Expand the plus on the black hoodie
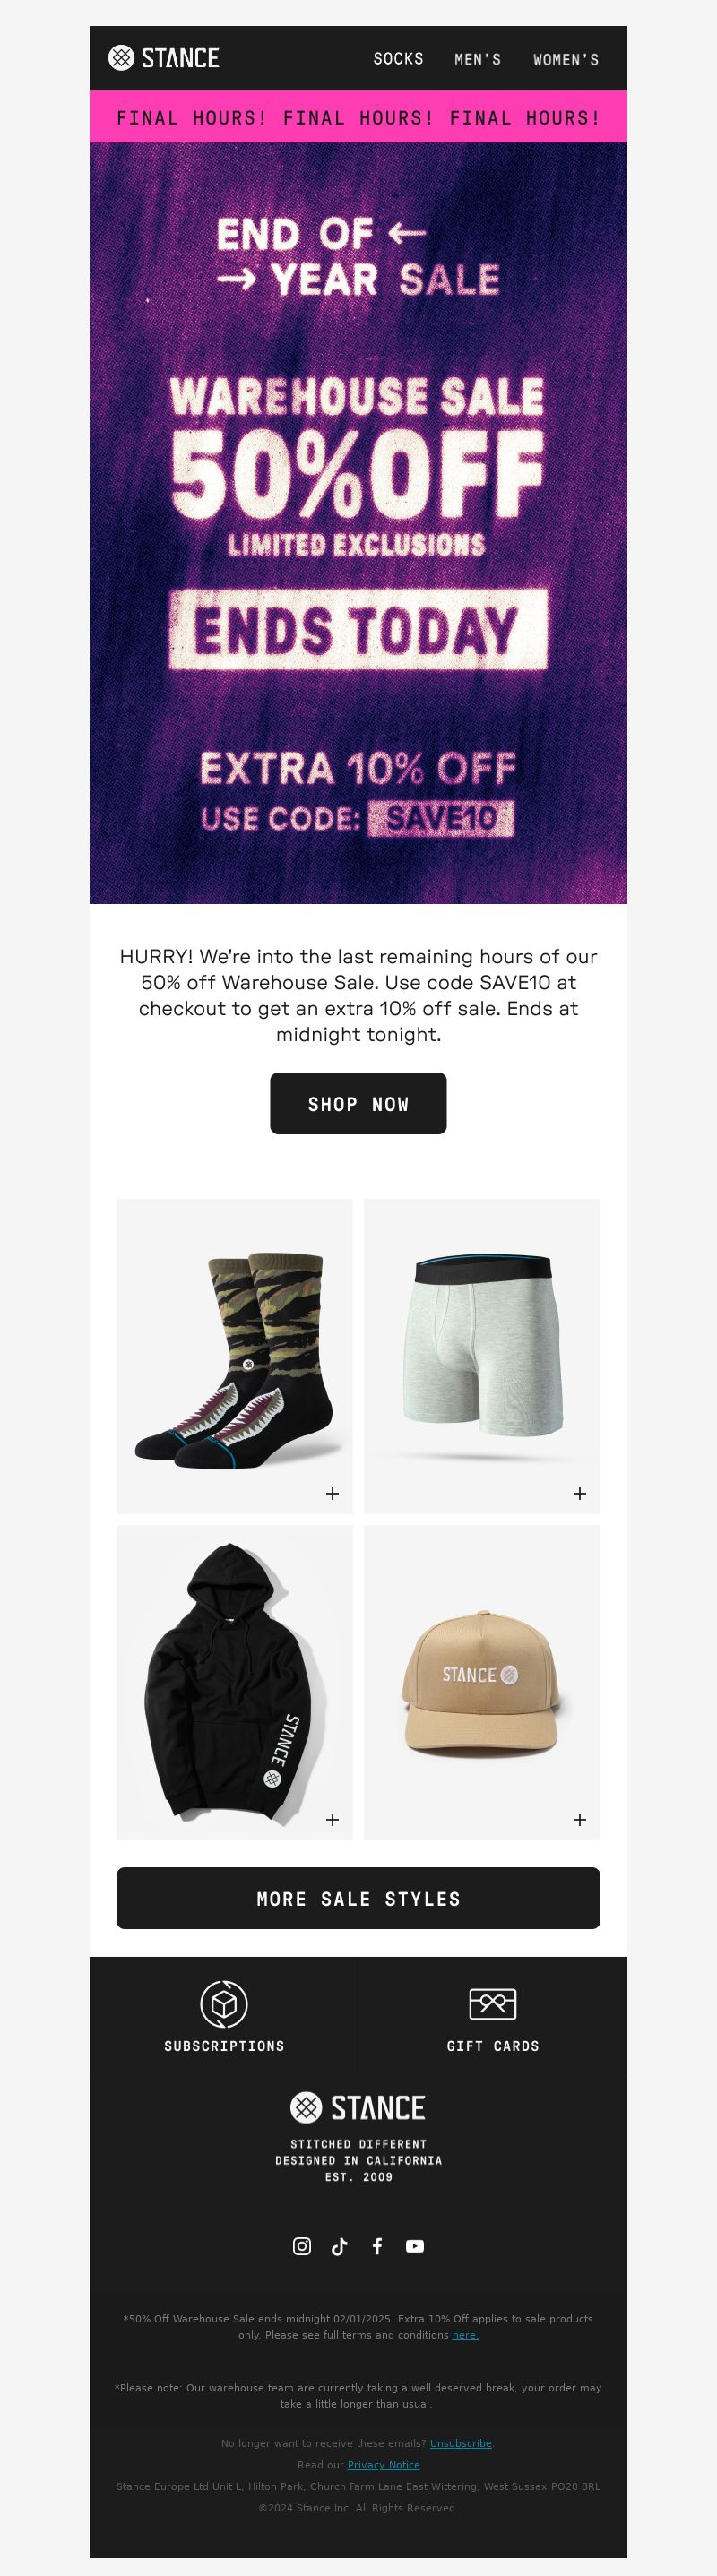Screen dimensions: 717x2576 tap(333, 1819)
